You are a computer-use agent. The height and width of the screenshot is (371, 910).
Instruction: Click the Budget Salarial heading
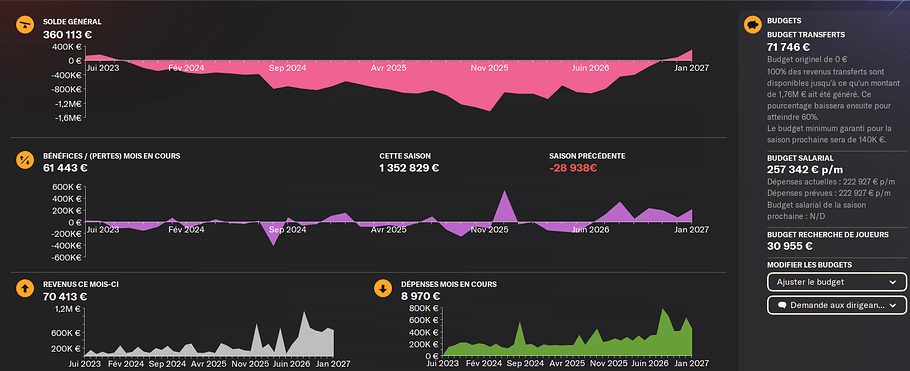[x=800, y=158]
